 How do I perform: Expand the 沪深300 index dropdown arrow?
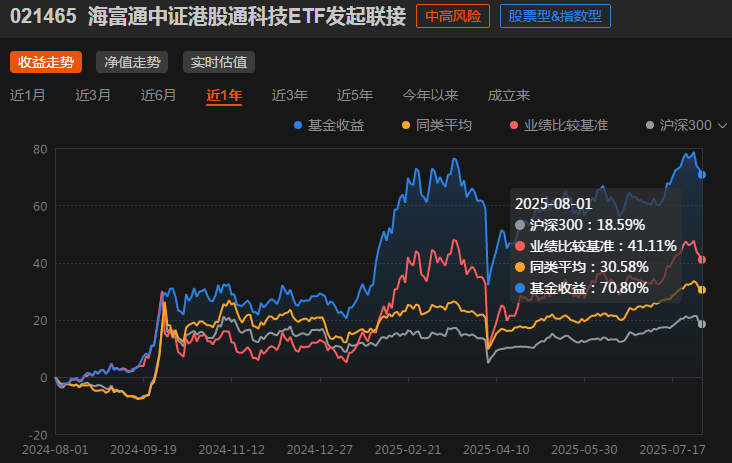(x=722, y=126)
